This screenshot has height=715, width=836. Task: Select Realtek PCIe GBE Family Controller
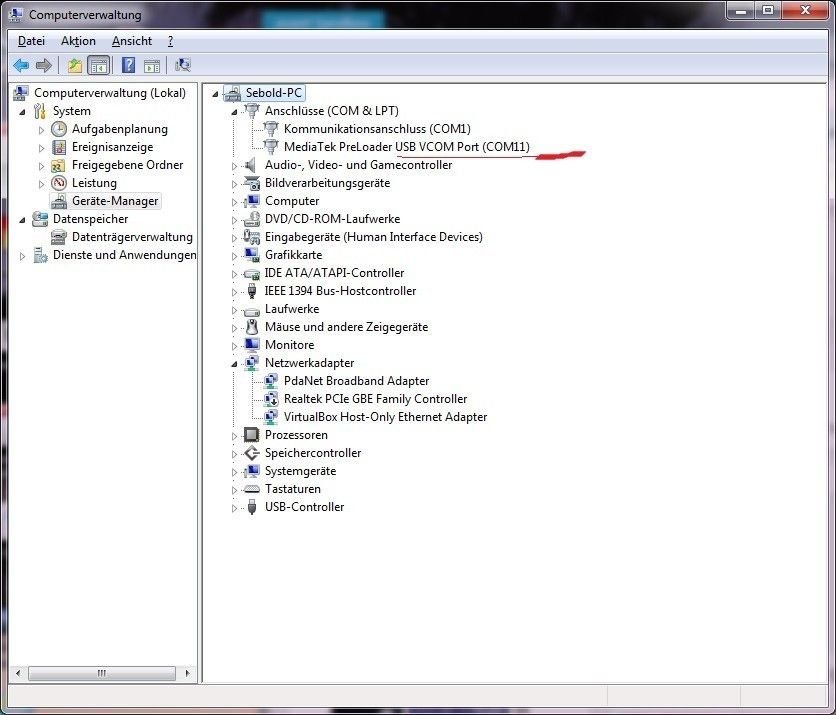[x=375, y=399]
